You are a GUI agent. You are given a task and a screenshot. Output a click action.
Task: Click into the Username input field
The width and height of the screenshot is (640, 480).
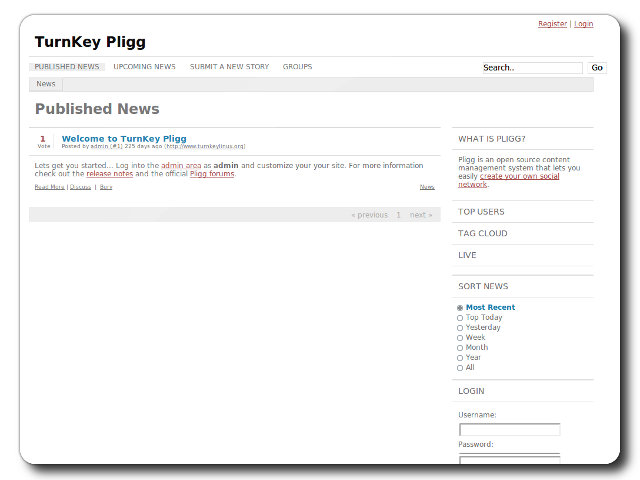point(509,430)
